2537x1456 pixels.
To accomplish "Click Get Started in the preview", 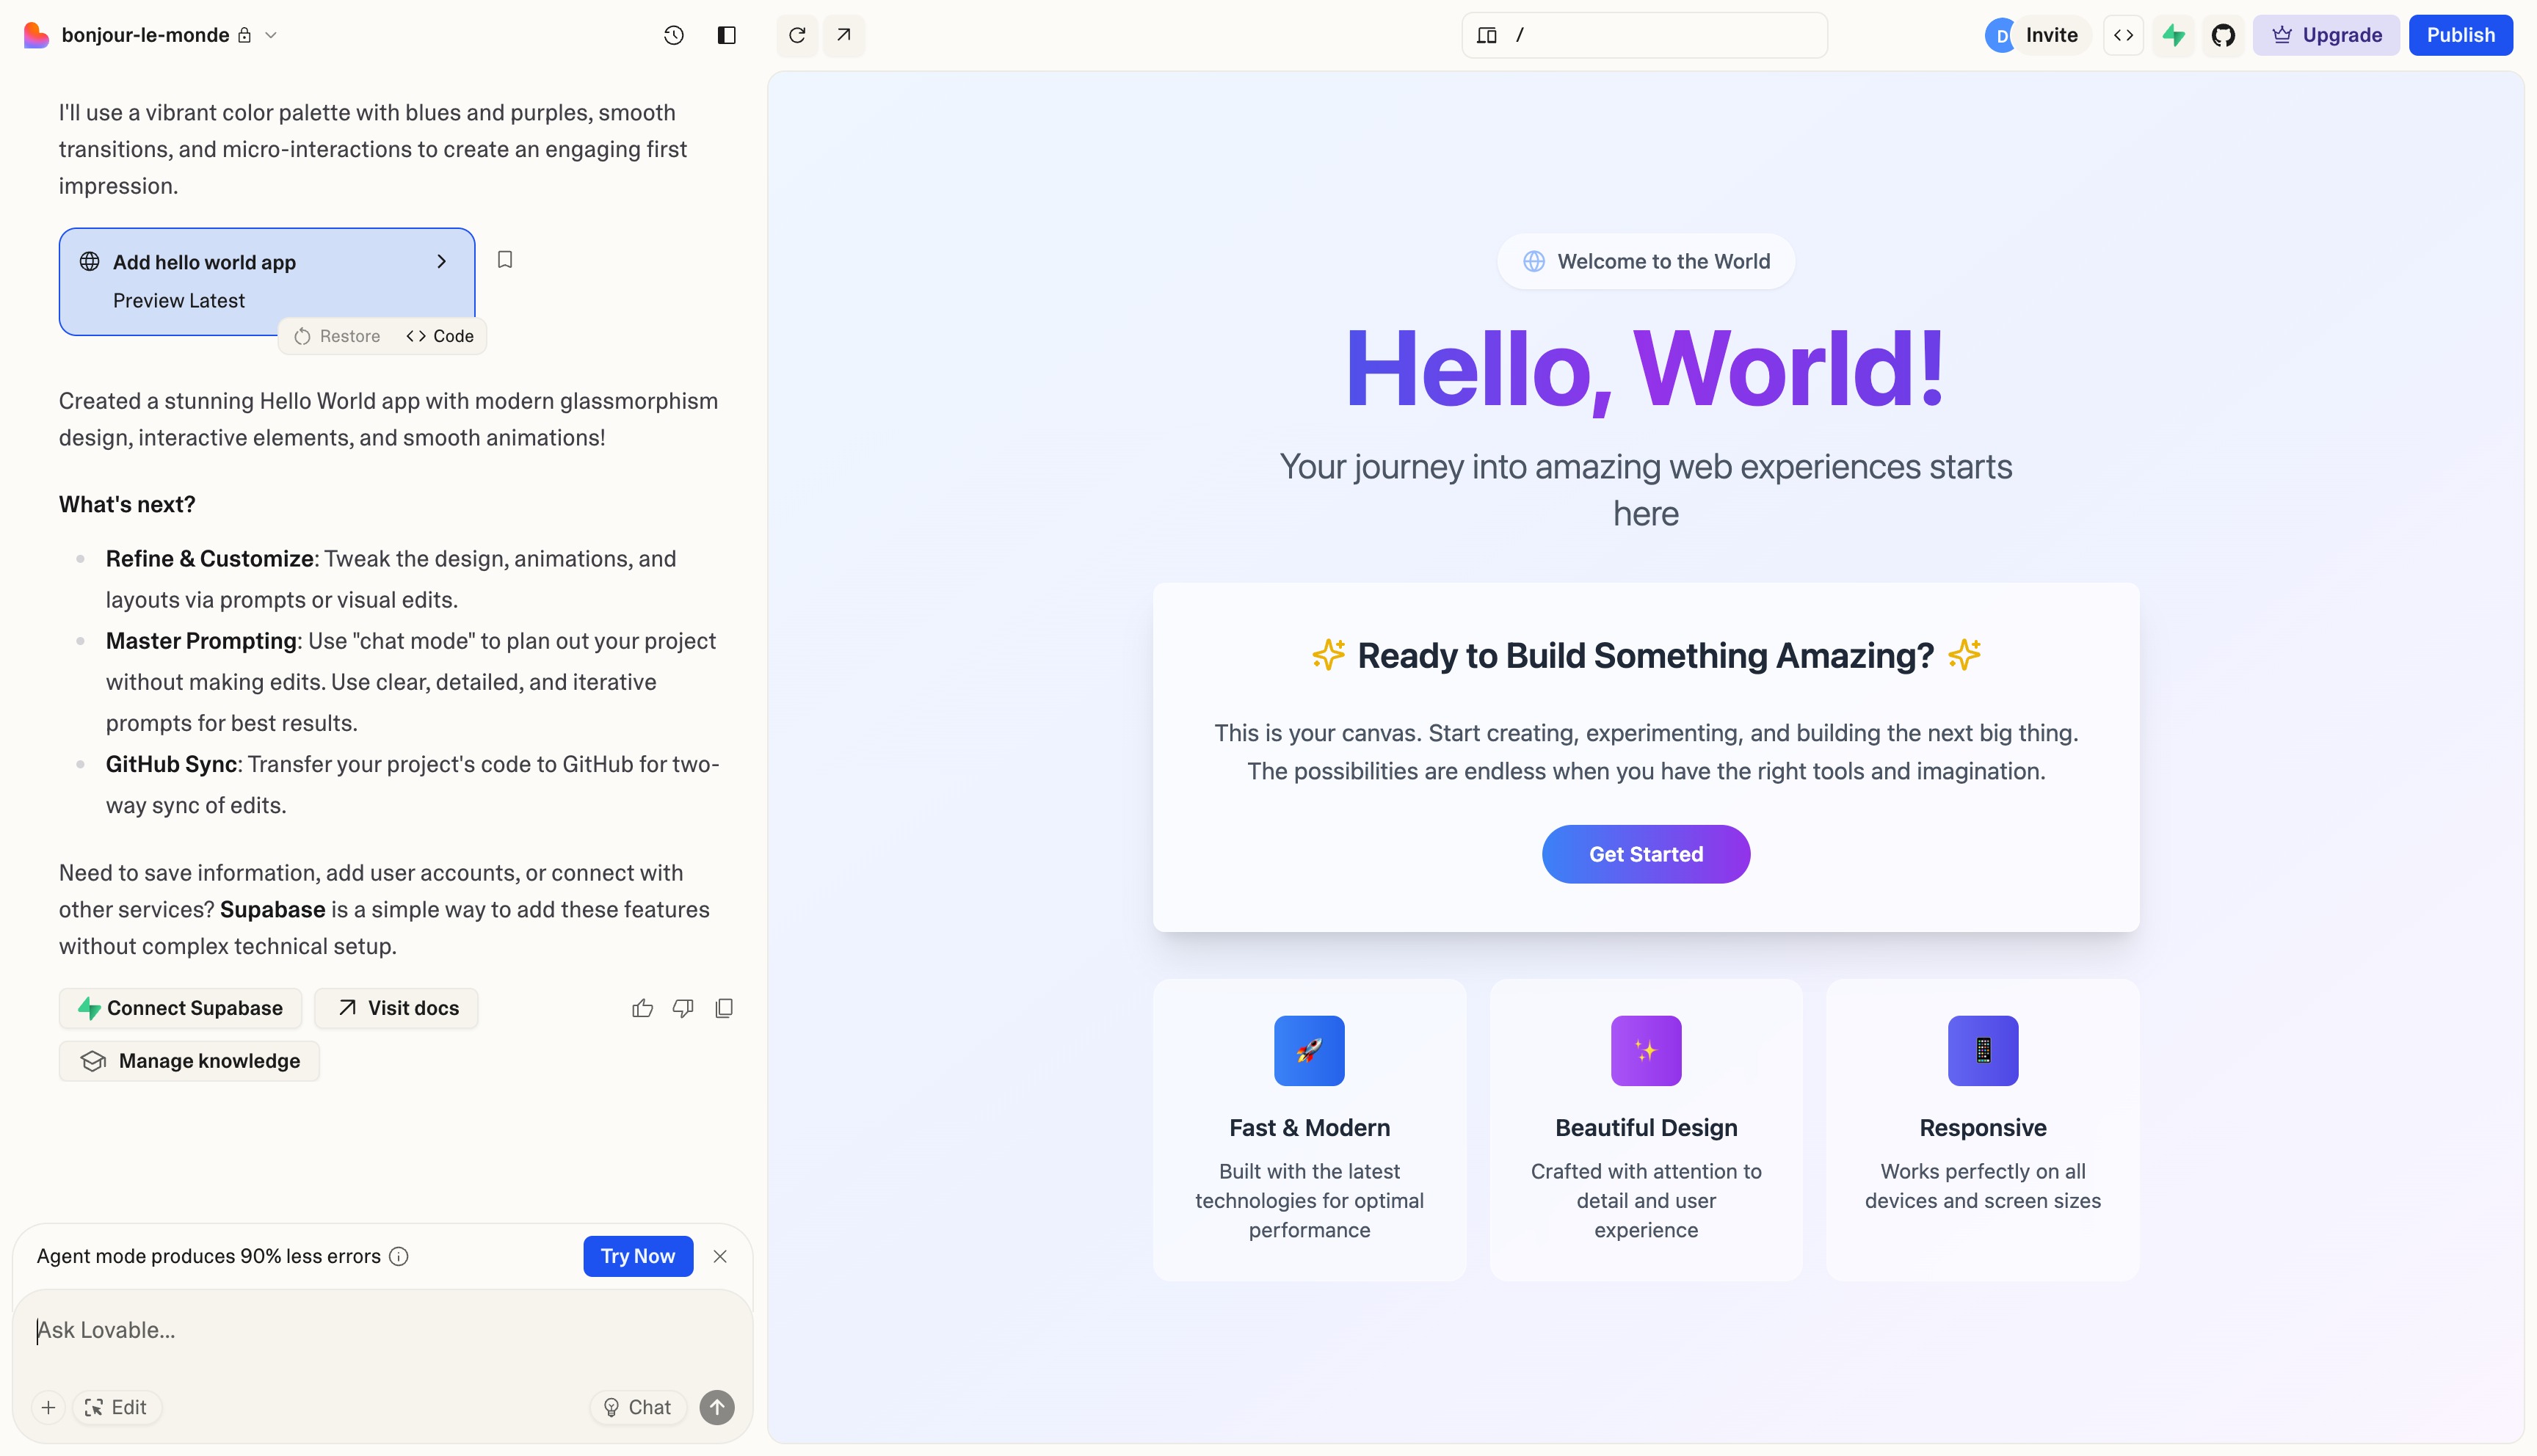I will click(1646, 854).
